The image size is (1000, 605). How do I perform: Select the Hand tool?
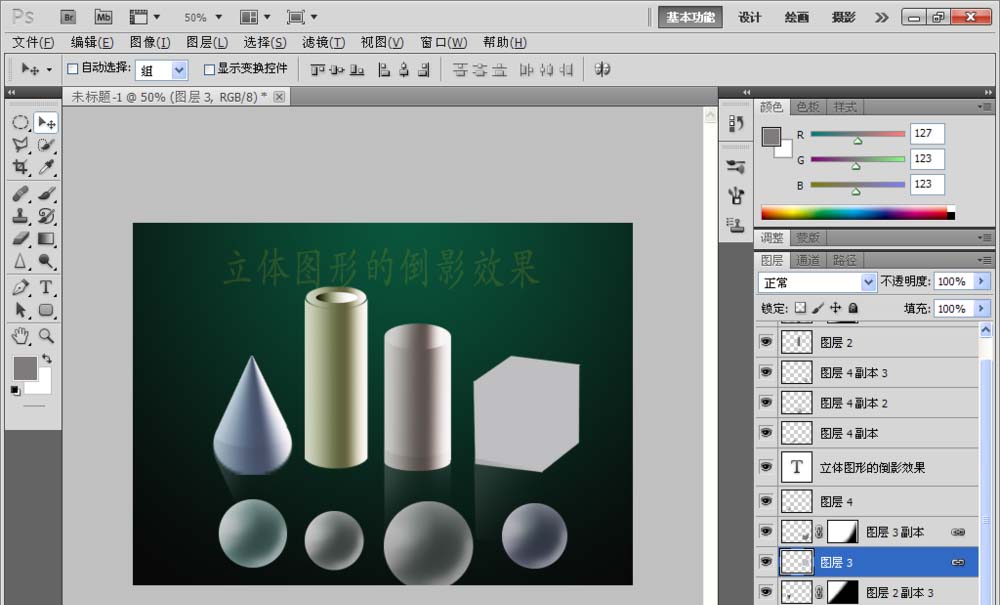(x=20, y=335)
